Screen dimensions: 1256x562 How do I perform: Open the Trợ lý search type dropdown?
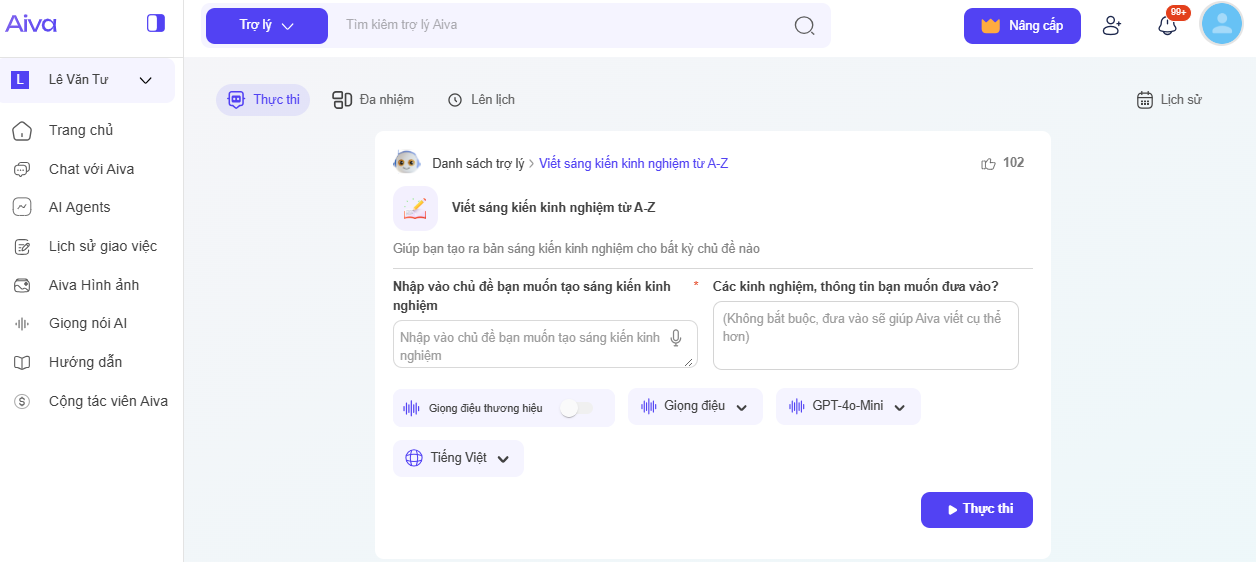point(266,26)
